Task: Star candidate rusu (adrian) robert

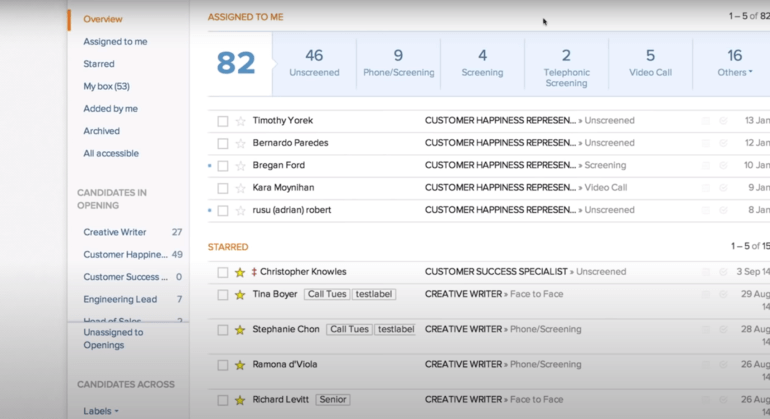Action: click(x=241, y=211)
